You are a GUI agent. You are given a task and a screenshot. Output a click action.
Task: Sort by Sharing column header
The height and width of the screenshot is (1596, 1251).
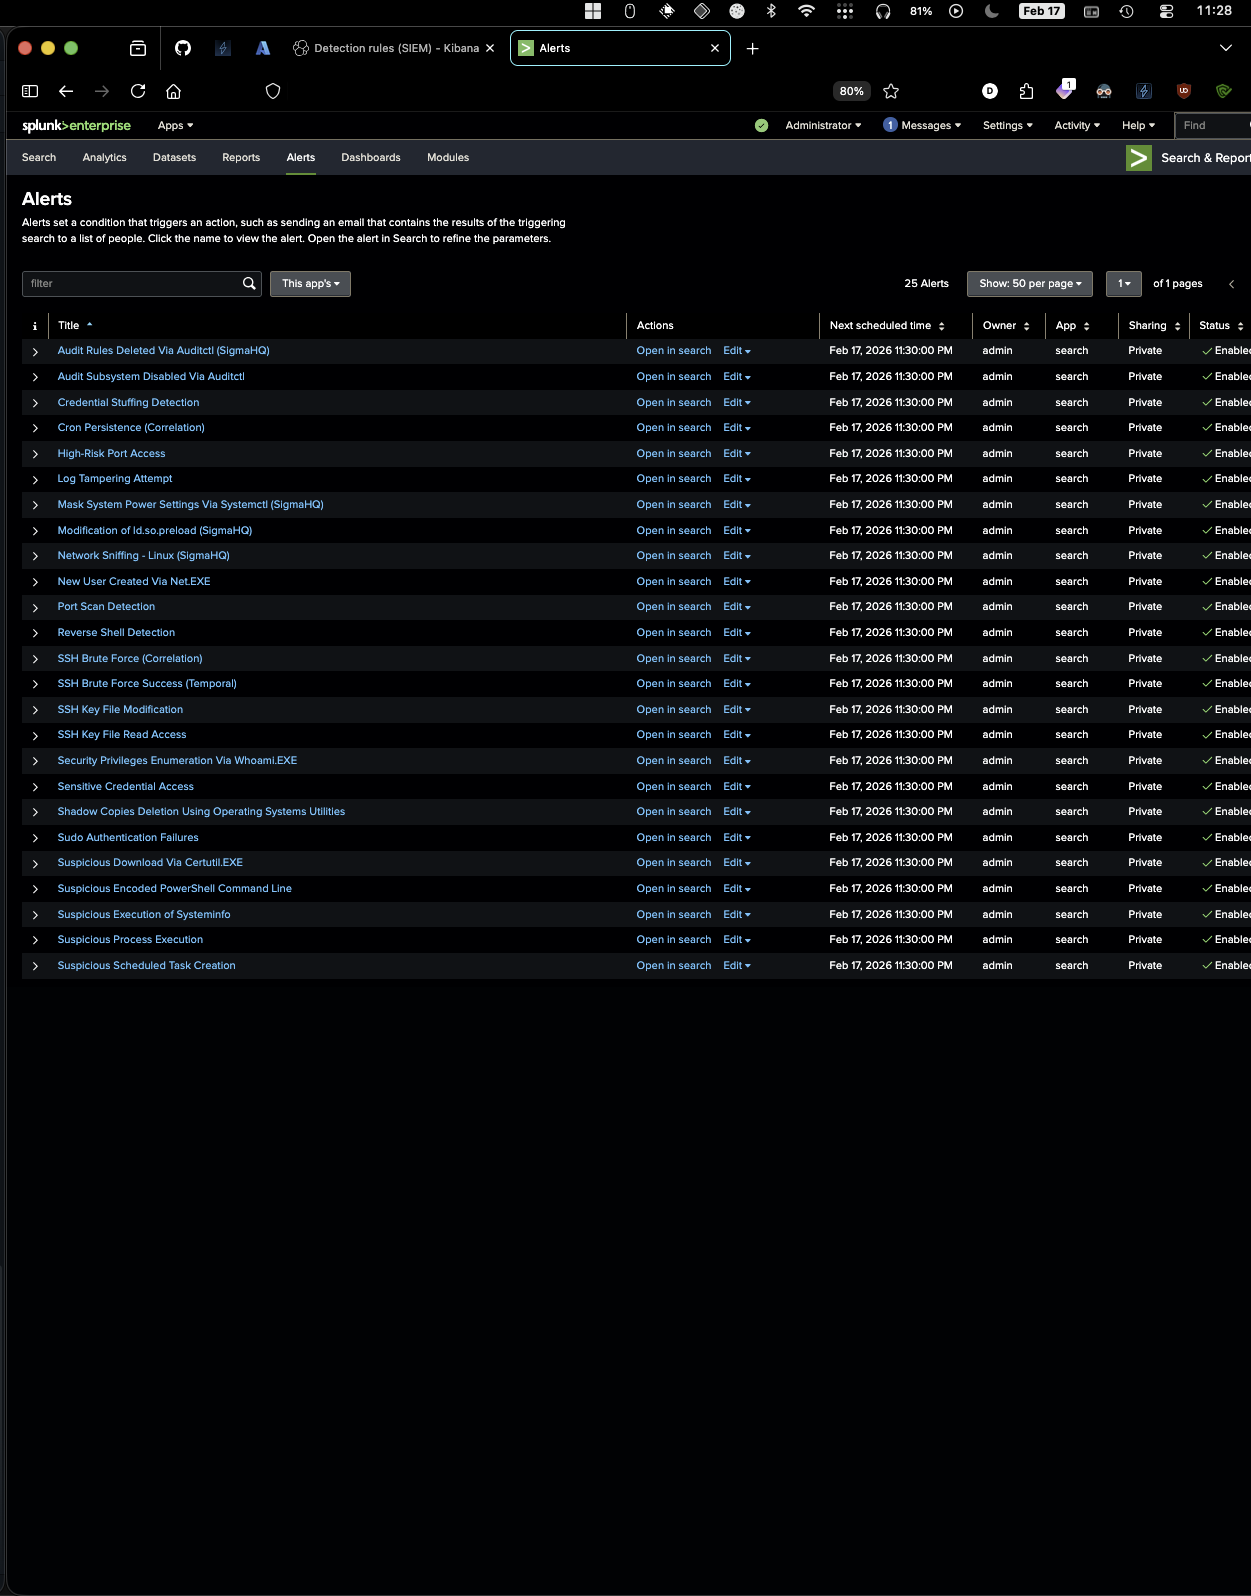coord(1154,326)
